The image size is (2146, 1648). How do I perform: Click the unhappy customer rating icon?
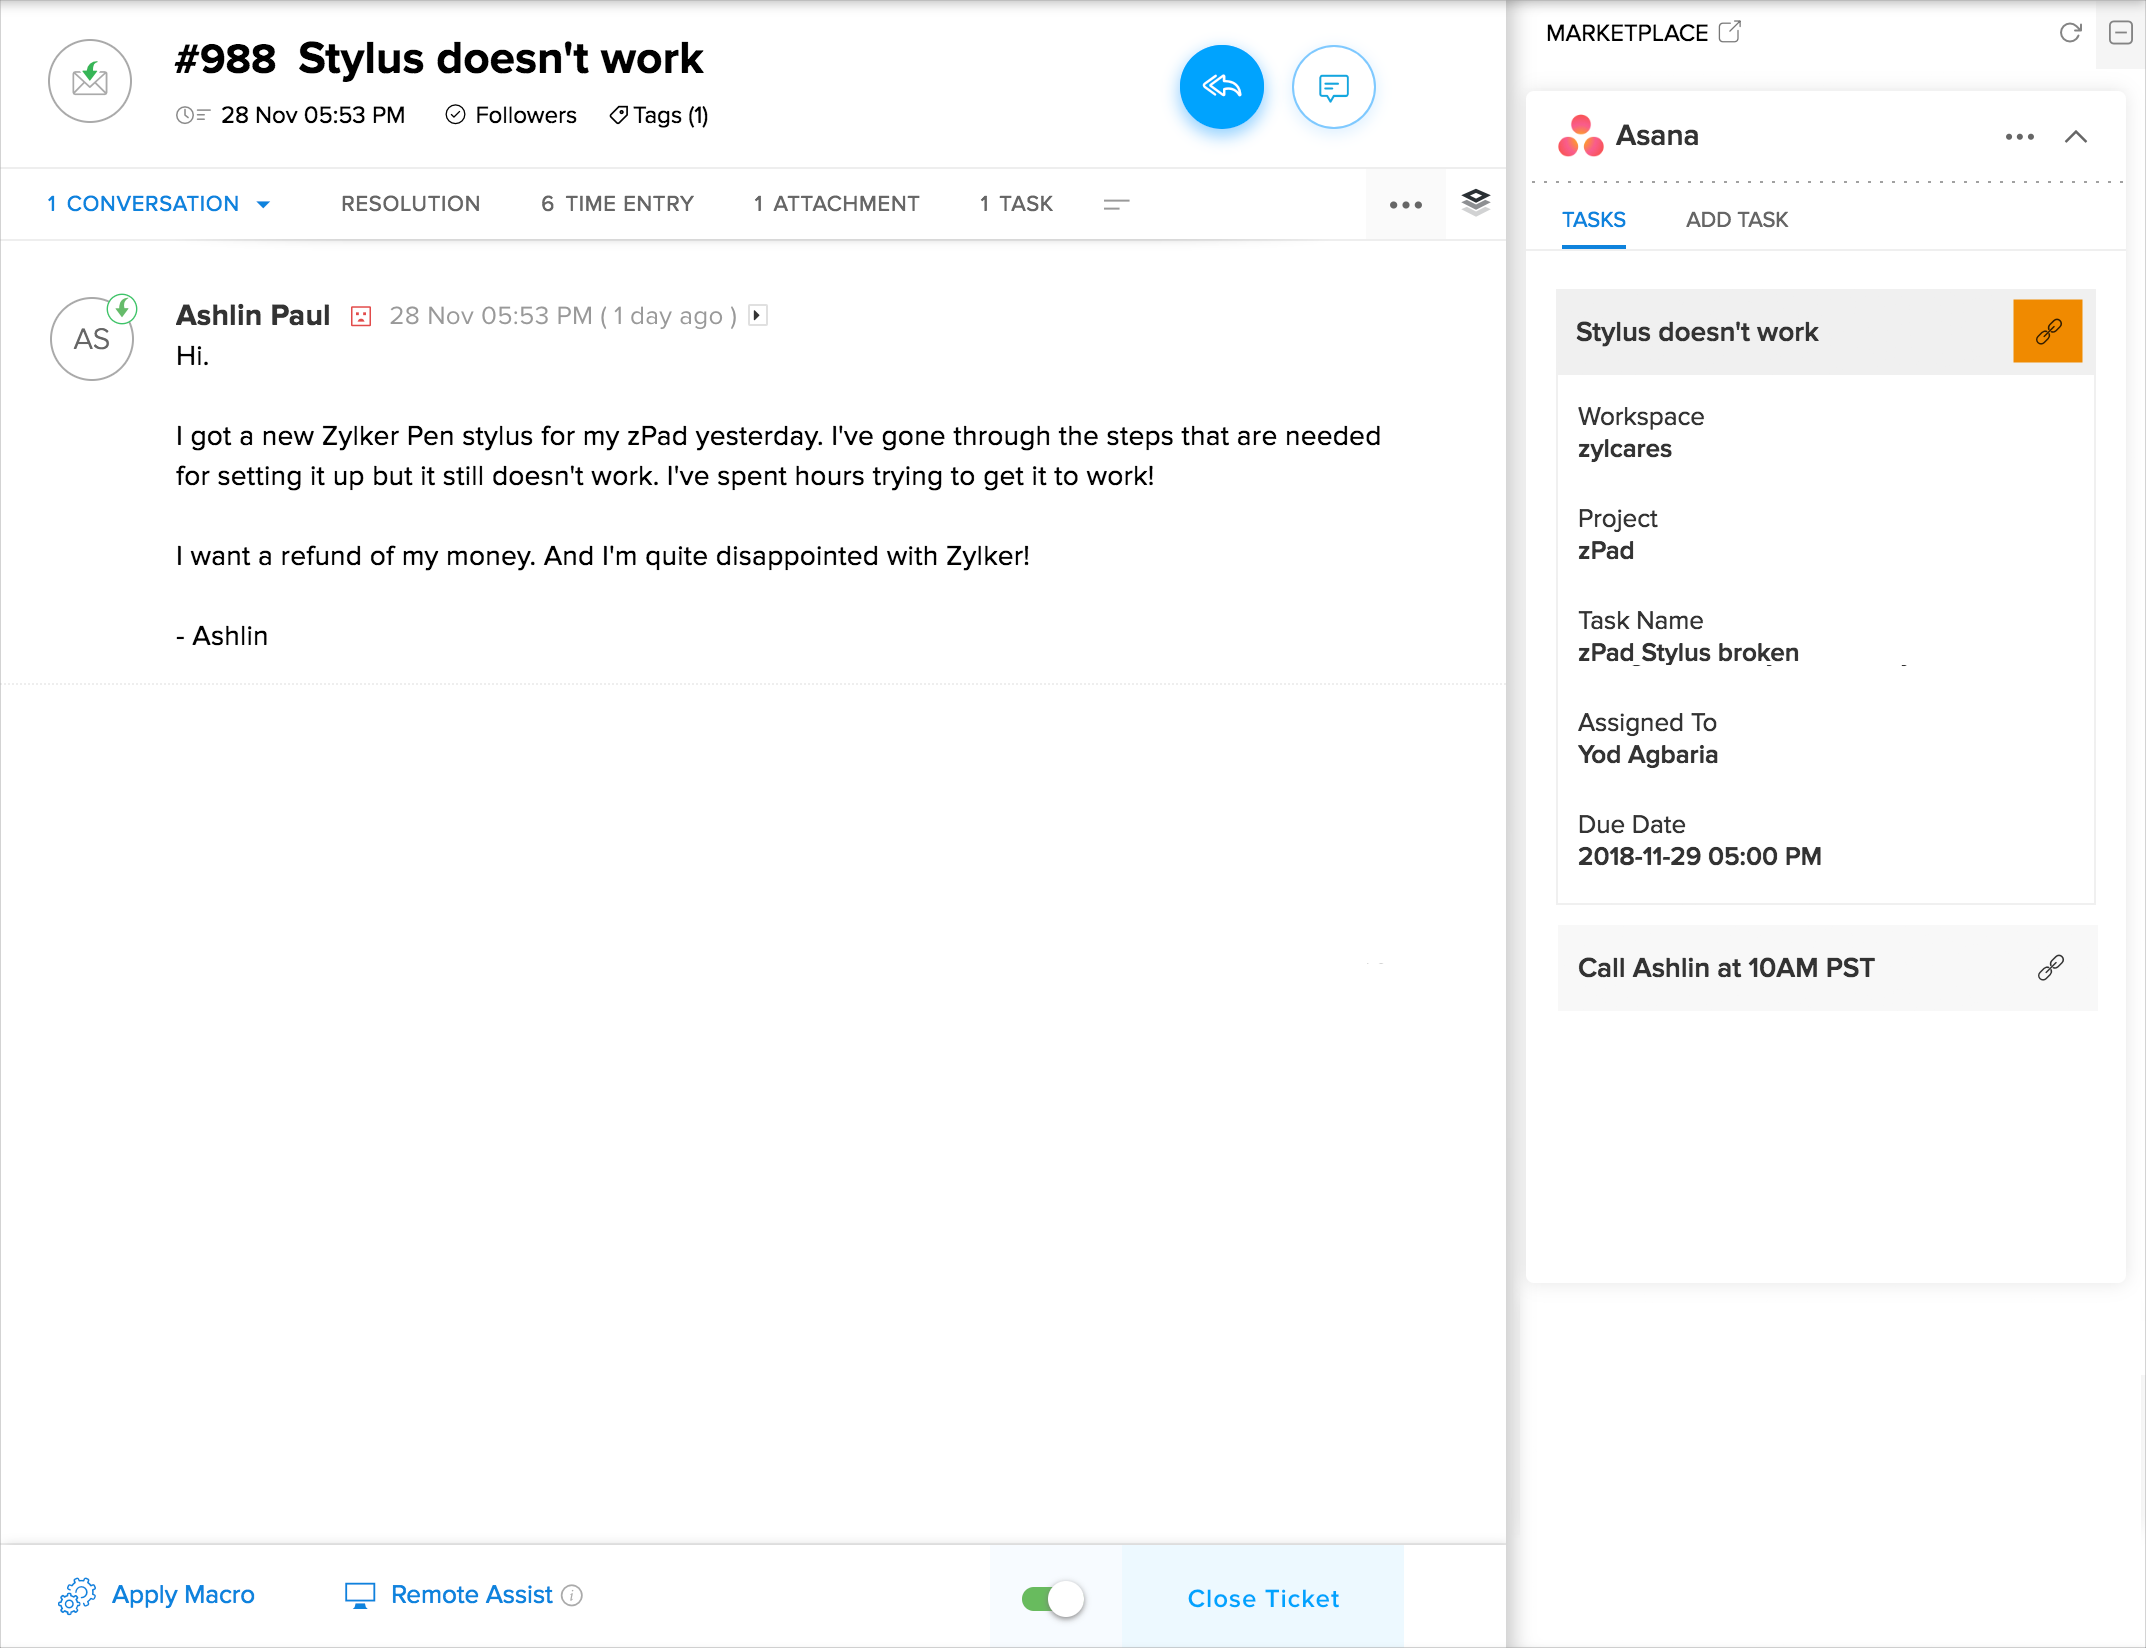pos(361,316)
